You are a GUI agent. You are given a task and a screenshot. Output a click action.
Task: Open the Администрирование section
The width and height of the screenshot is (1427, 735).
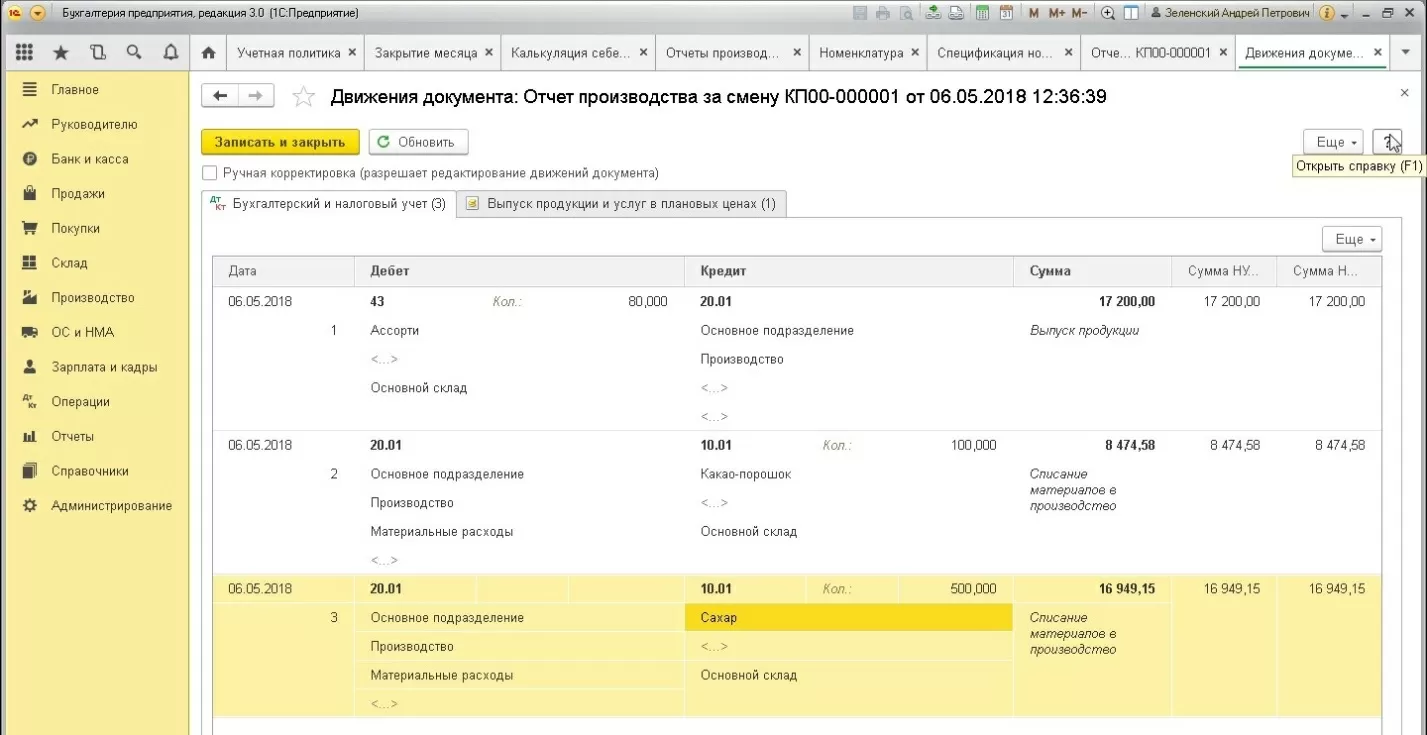(x=111, y=506)
